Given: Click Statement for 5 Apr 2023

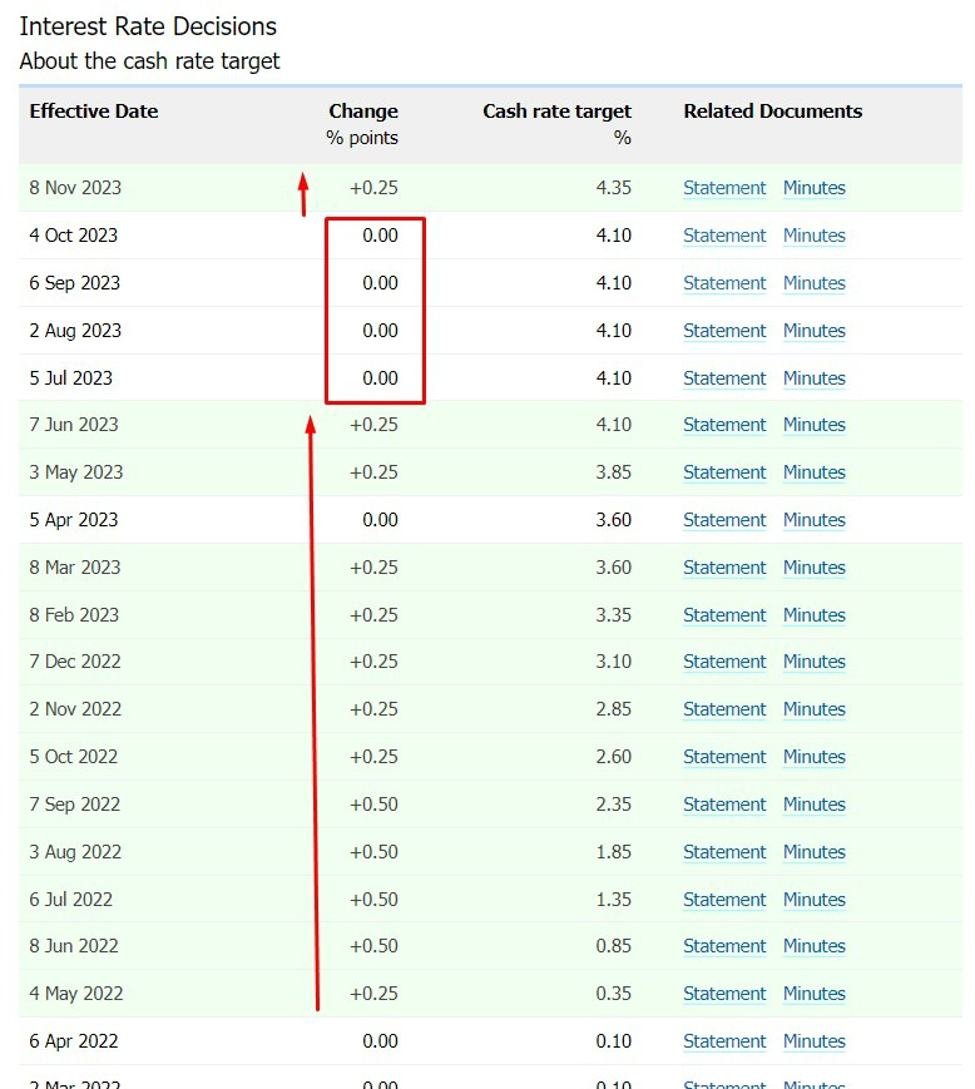Looking at the screenshot, I should [724, 520].
